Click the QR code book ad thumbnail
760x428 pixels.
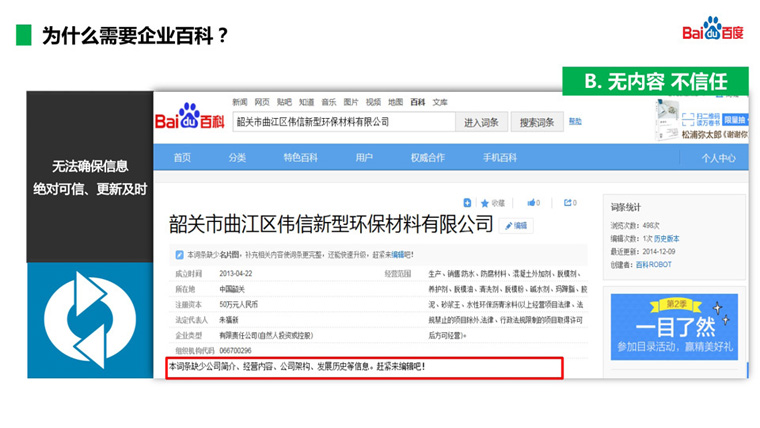(x=668, y=119)
